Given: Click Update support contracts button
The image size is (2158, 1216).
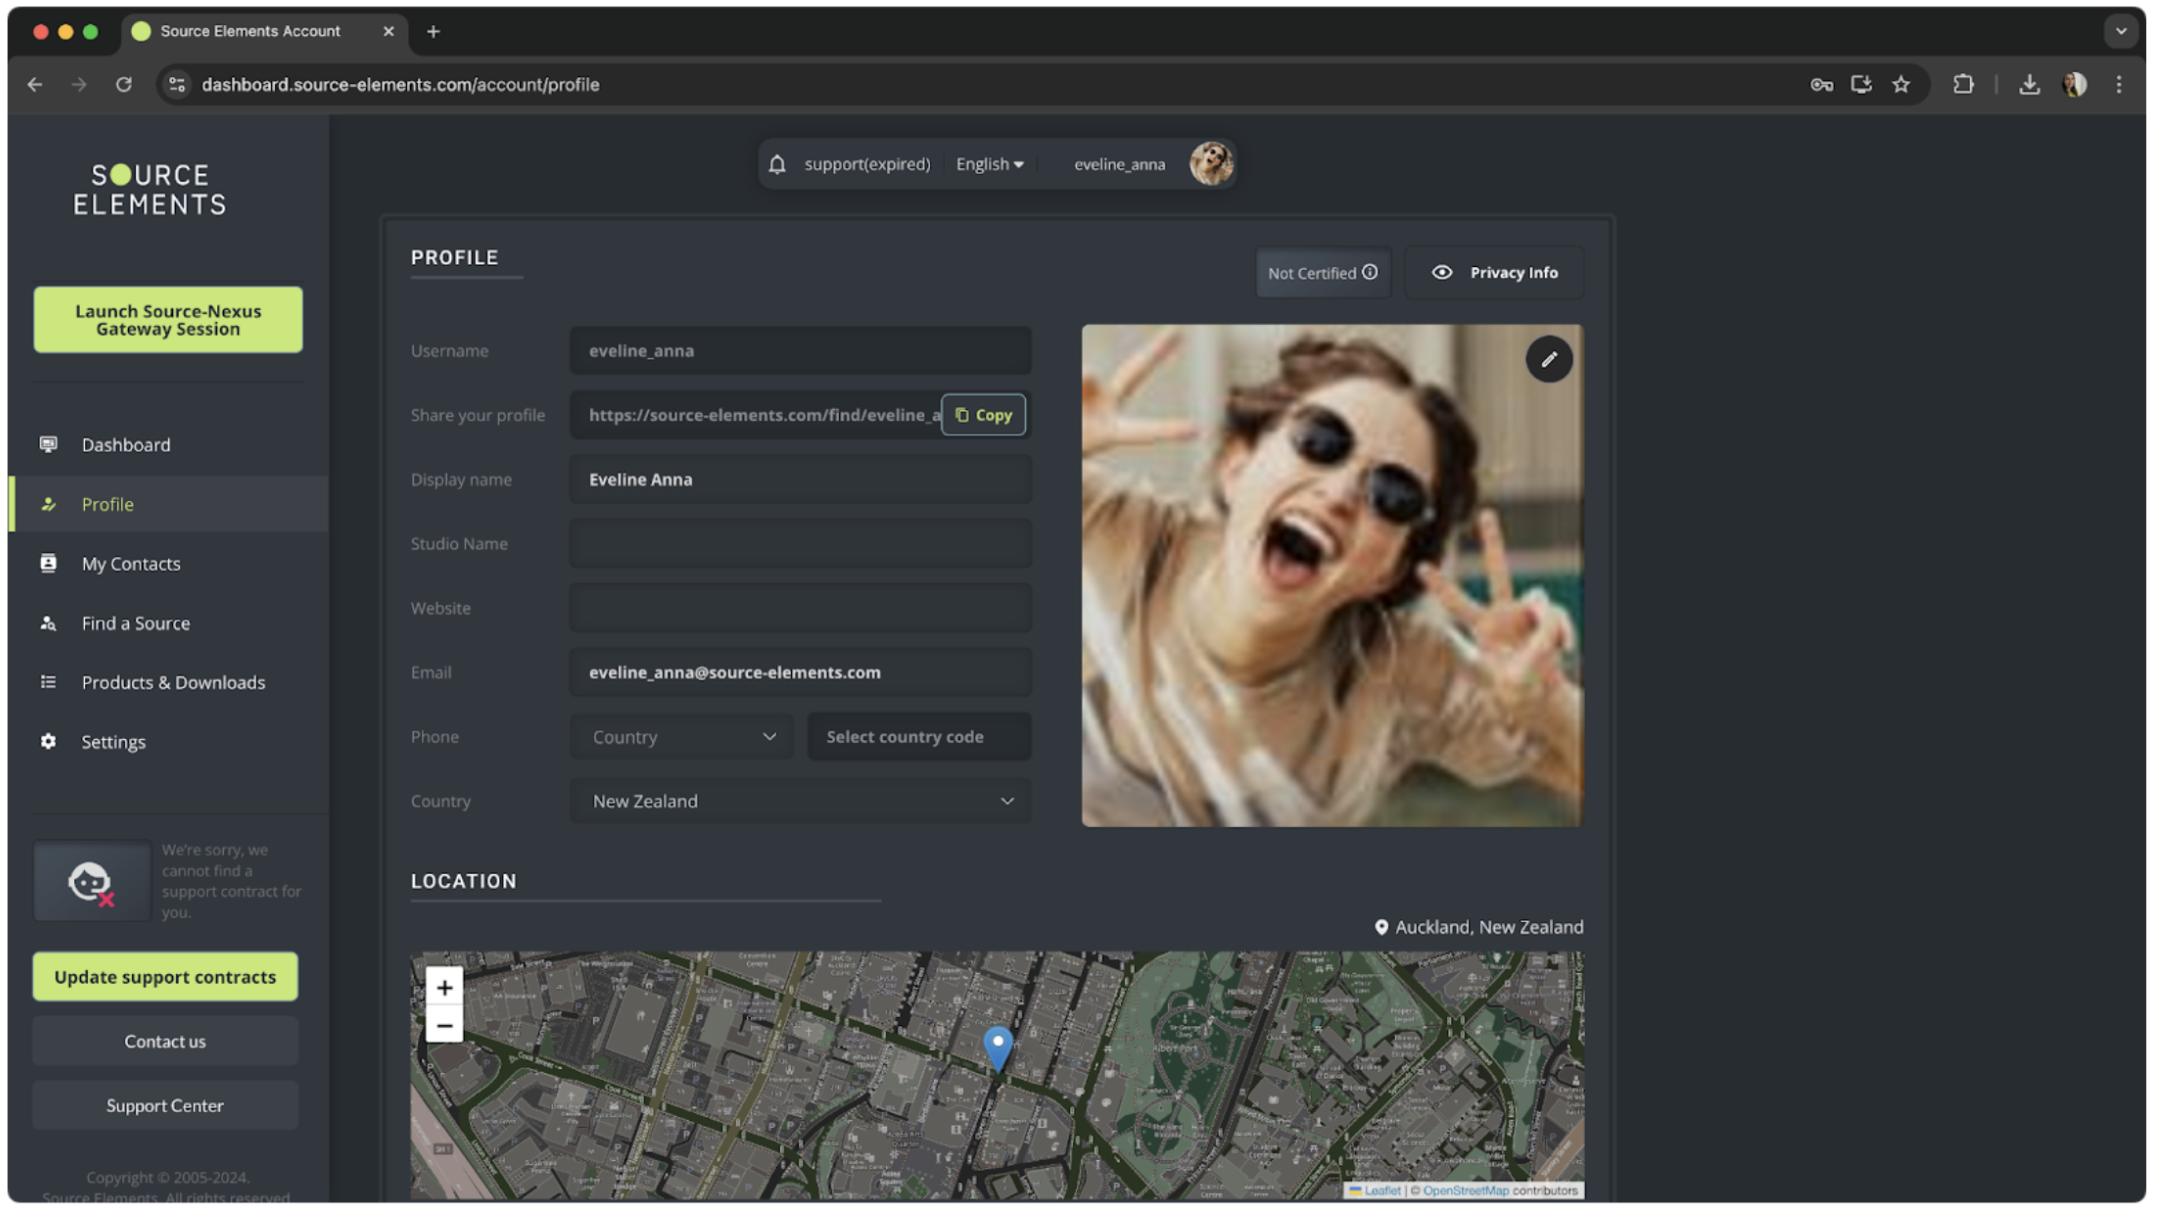Looking at the screenshot, I should click(x=165, y=977).
